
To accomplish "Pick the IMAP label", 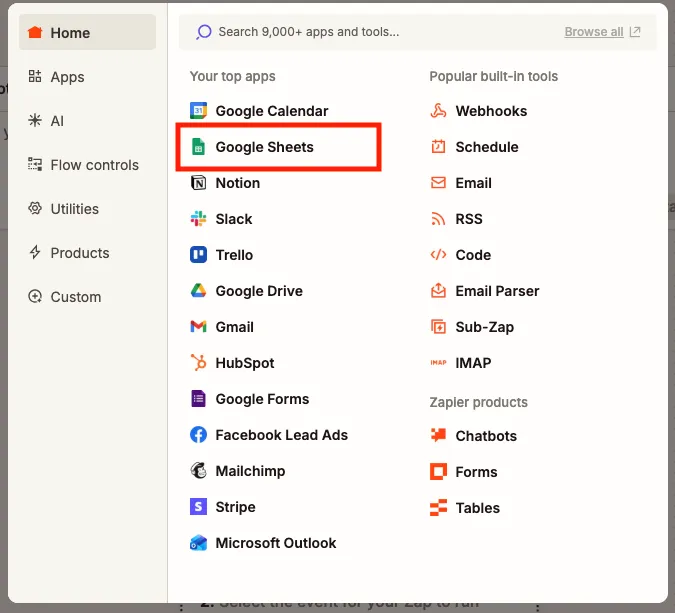I will point(473,363).
